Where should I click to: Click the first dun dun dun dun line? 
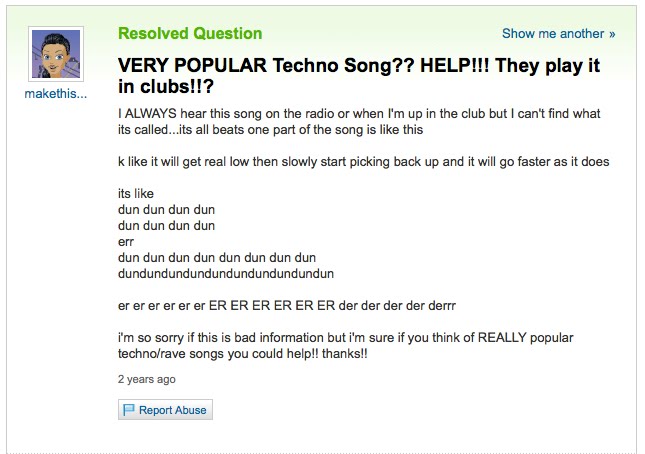pyautogui.click(x=166, y=210)
